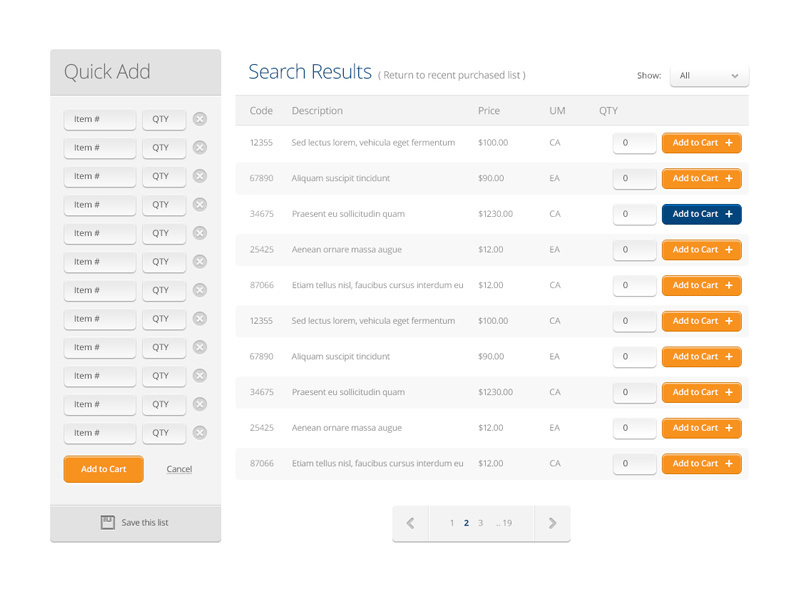This screenshot has height=600, width=800.
Task: Add item 67890 to the cart
Action: (701, 178)
